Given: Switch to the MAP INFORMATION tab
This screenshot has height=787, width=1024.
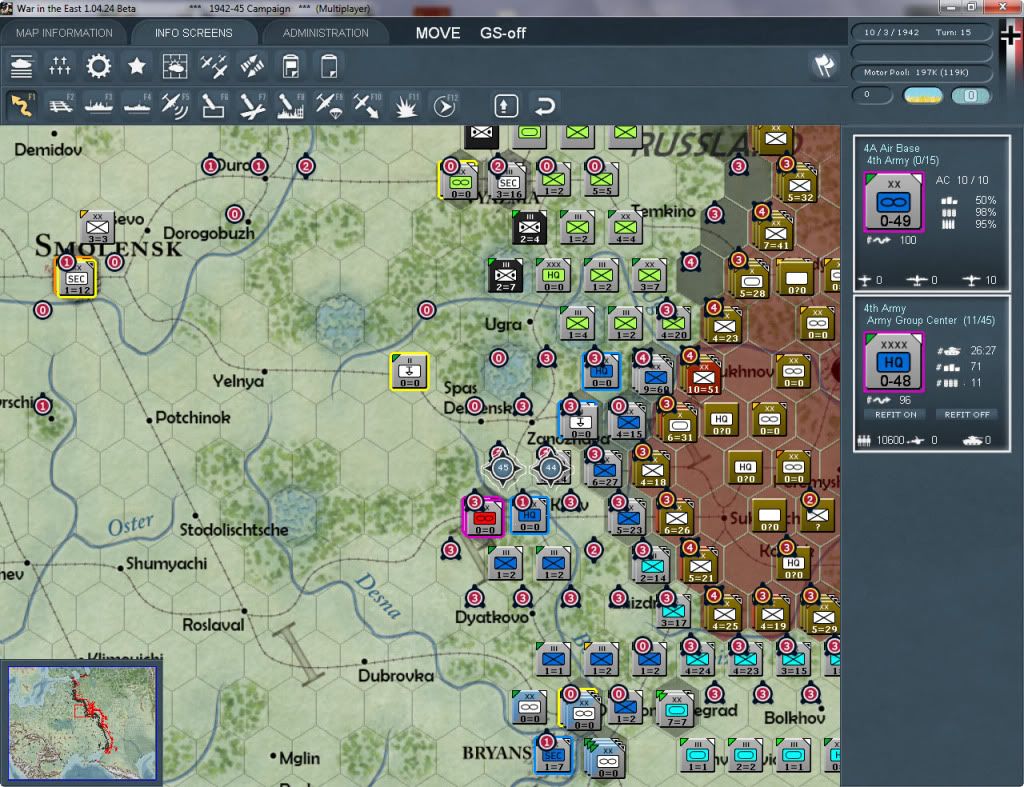Looking at the screenshot, I should [64, 33].
